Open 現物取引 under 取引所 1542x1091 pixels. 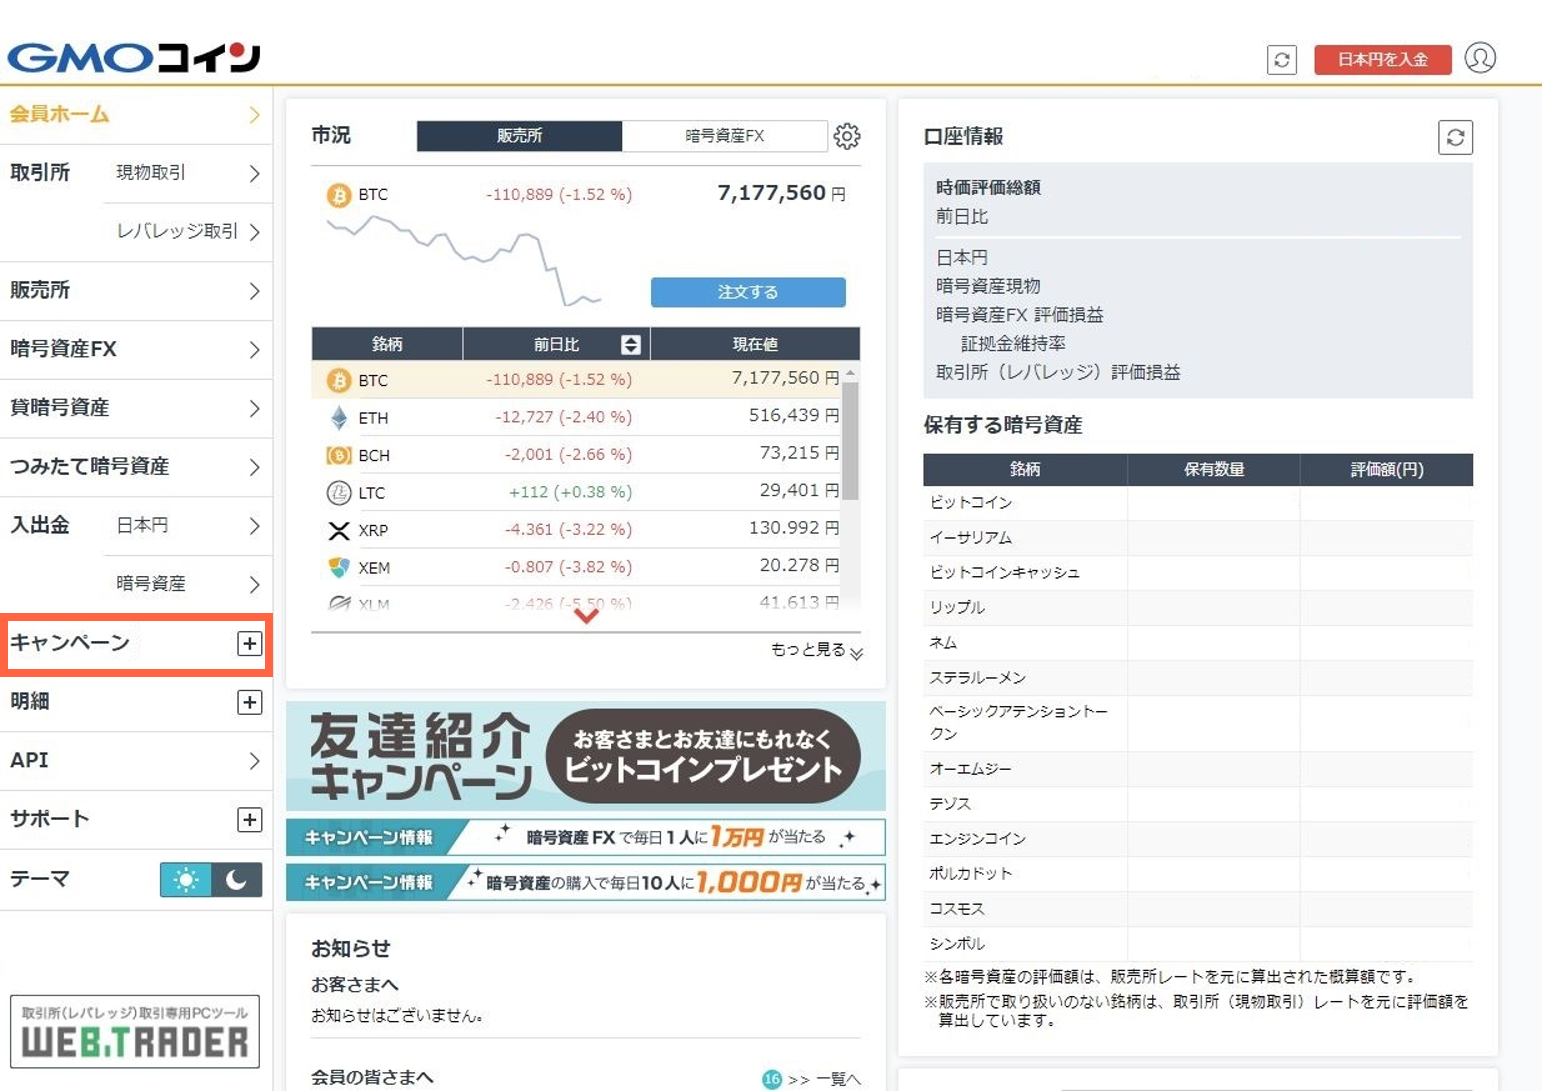188,173
